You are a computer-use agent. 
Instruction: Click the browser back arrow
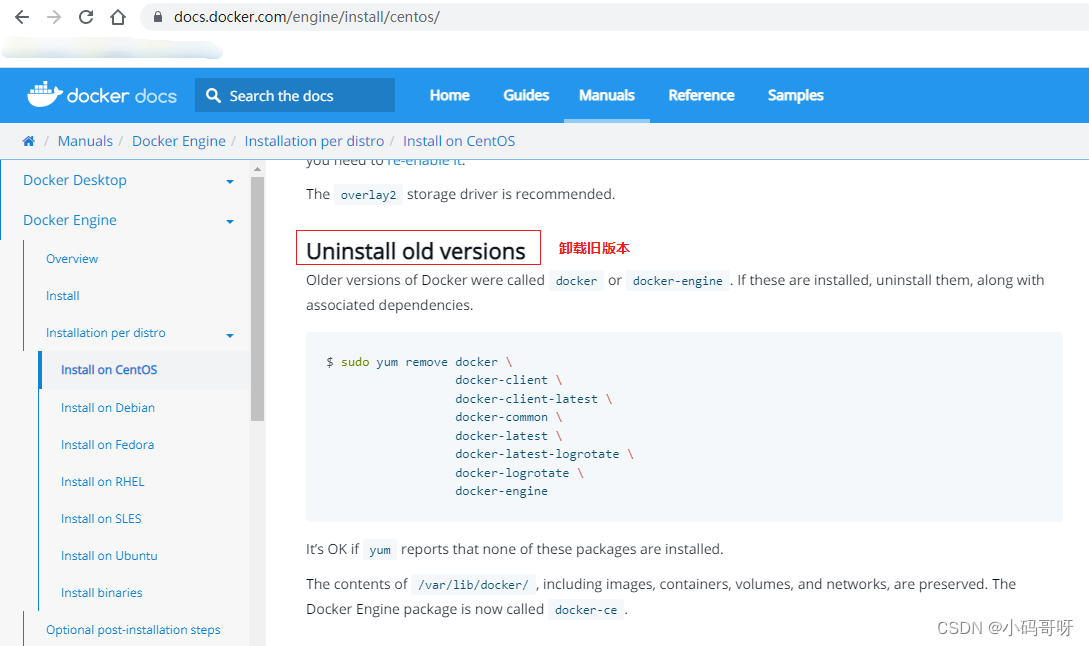[x=21, y=17]
